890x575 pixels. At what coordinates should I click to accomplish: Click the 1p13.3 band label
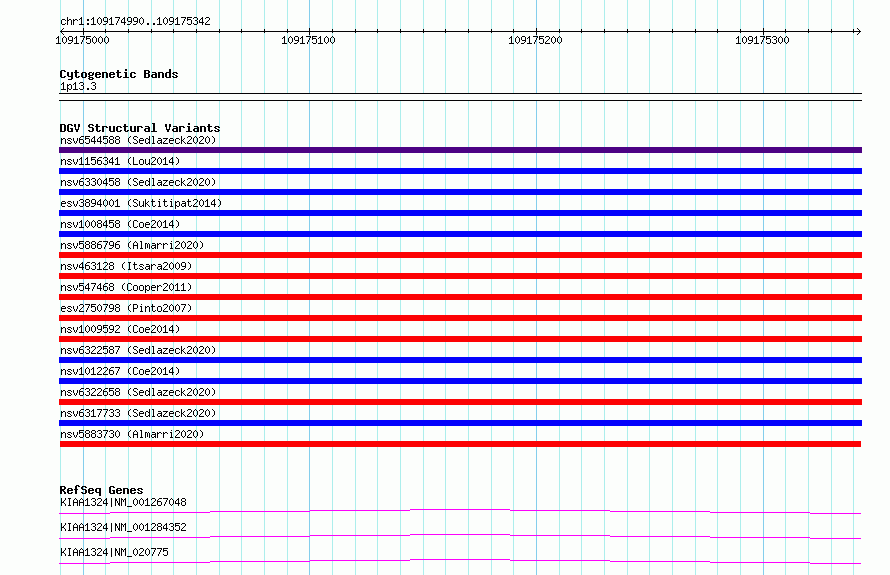click(78, 86)
